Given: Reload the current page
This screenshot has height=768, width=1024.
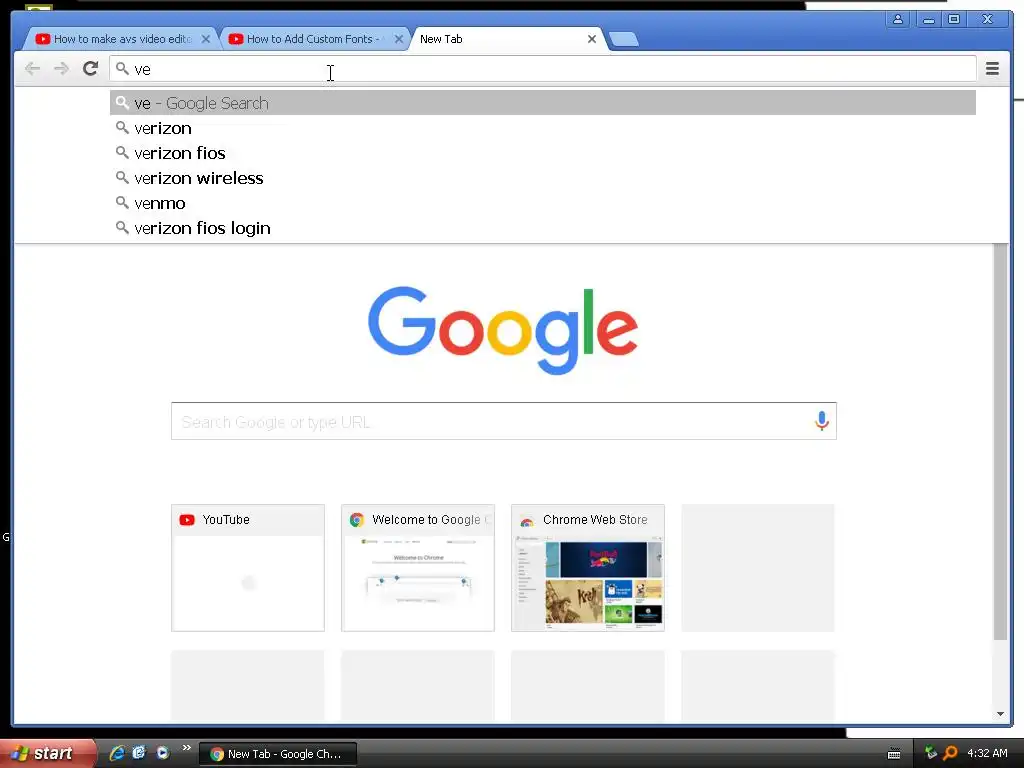Looking at the screenshot, I should tap(90, 68).
